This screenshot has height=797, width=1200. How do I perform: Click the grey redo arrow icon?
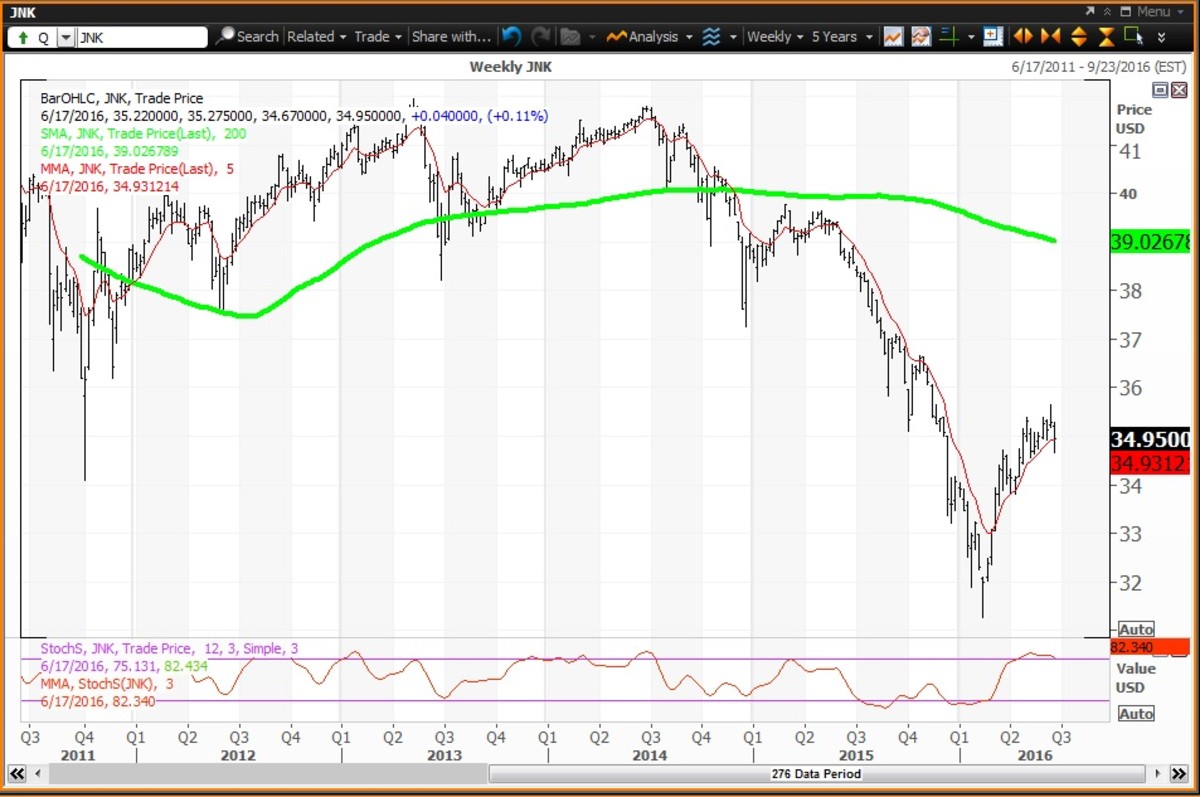point(541,37)
